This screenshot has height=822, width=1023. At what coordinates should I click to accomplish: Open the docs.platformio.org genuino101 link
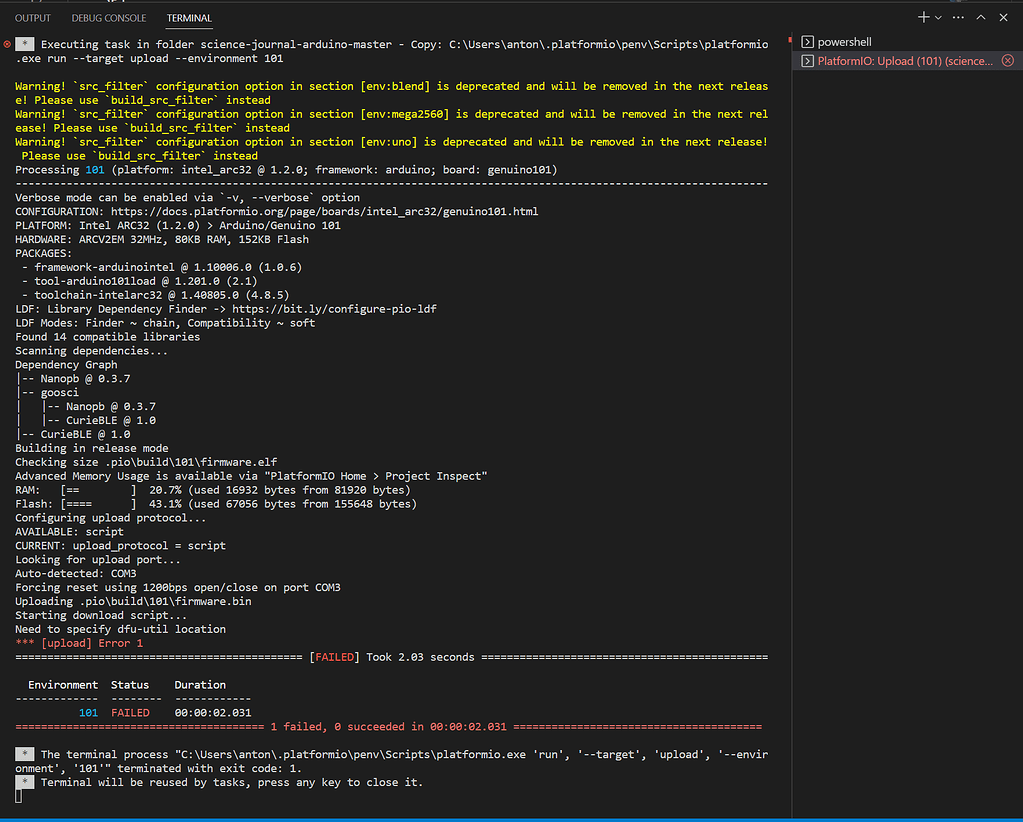(324, 211)
